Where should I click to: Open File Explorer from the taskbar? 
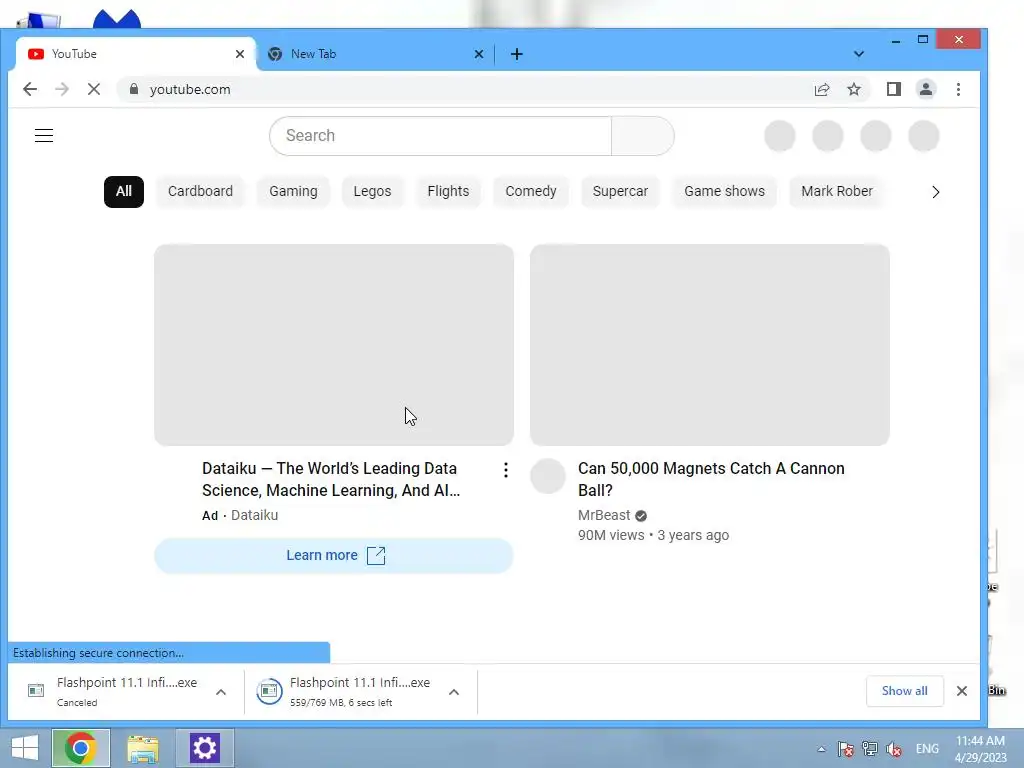[142, 748]
